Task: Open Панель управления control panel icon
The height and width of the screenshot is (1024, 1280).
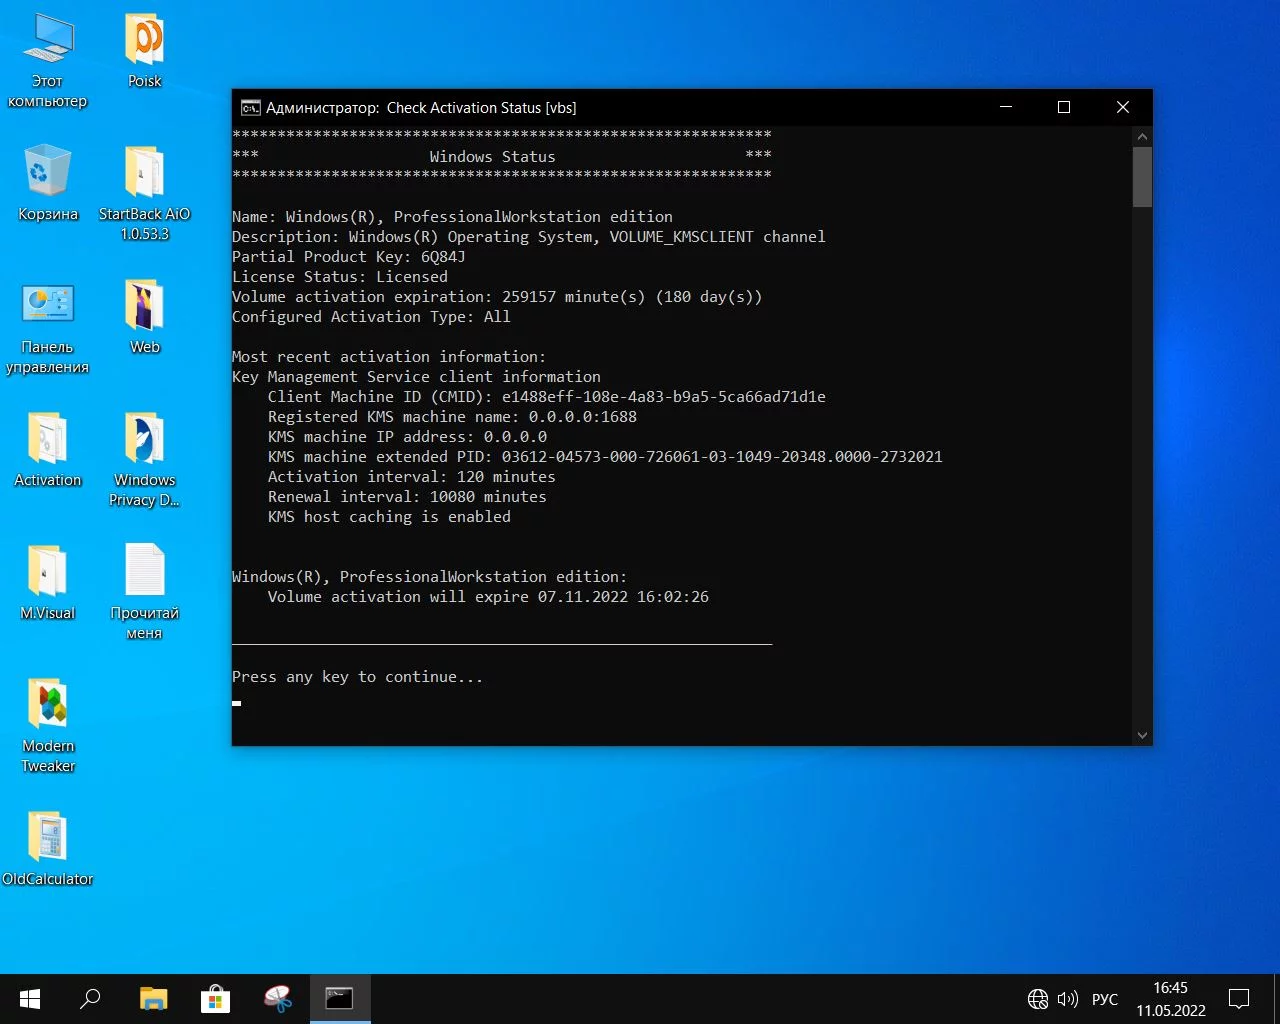Action: 47,307
